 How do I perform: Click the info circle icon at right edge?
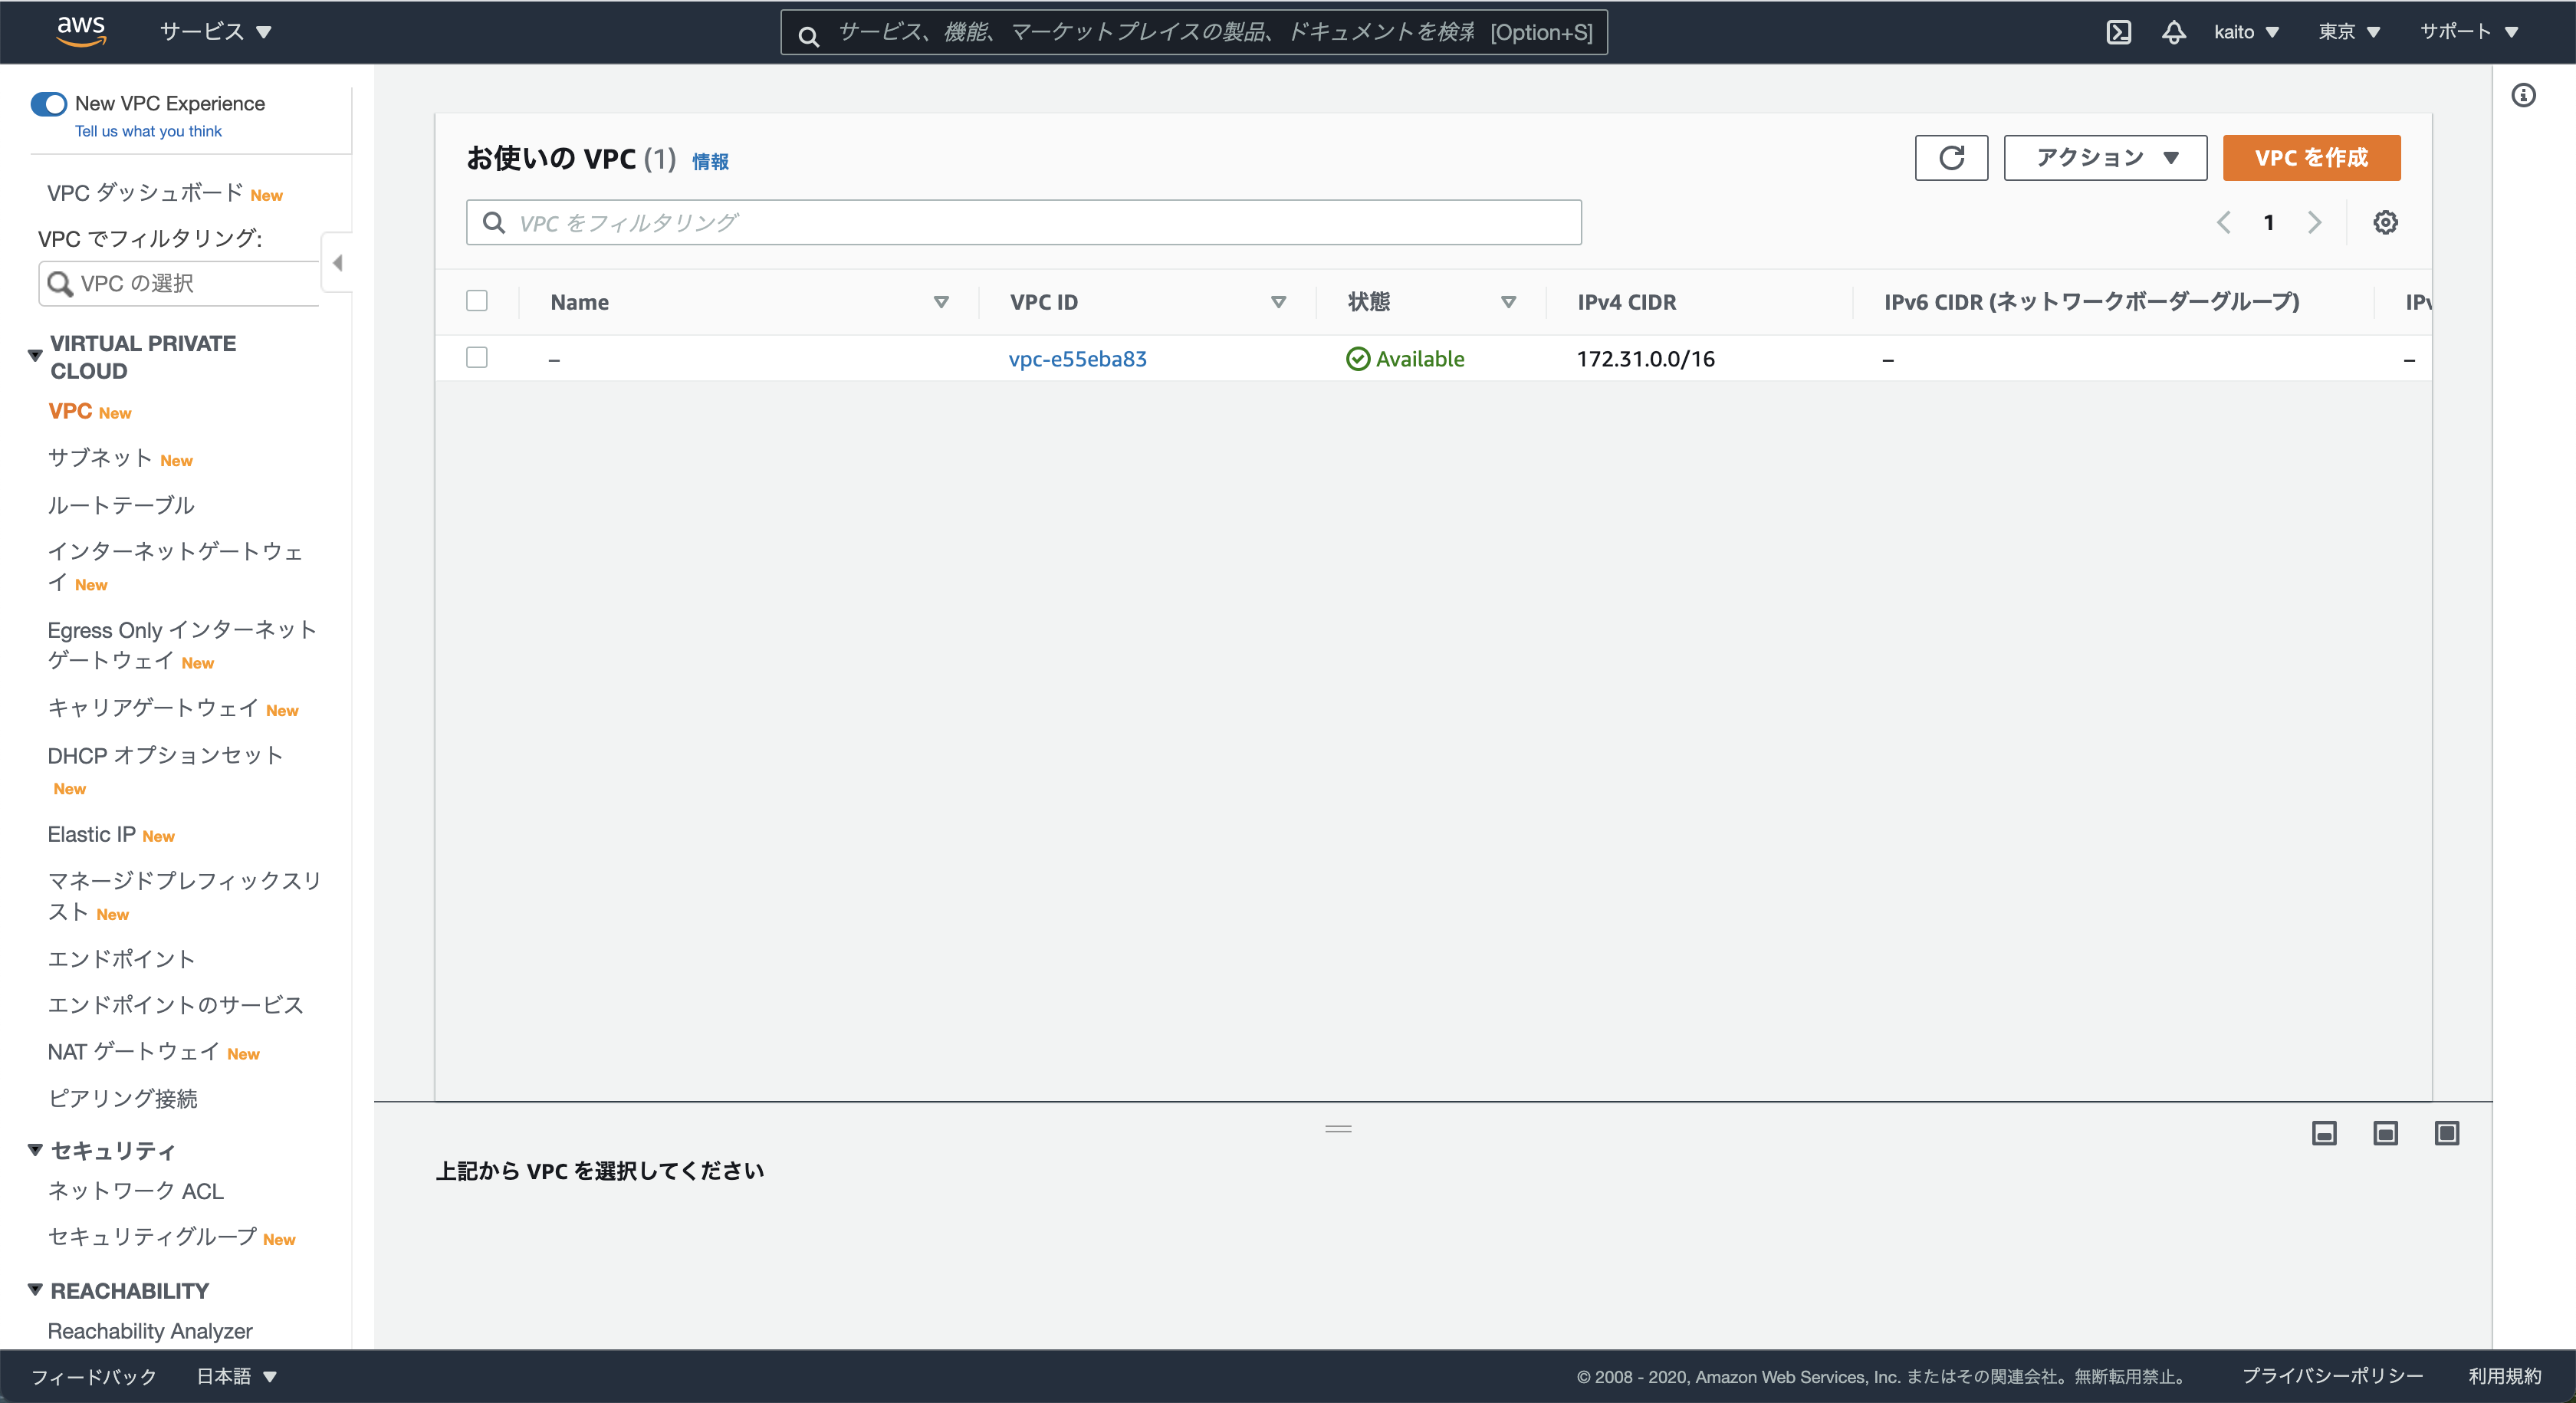(2523, 95)
